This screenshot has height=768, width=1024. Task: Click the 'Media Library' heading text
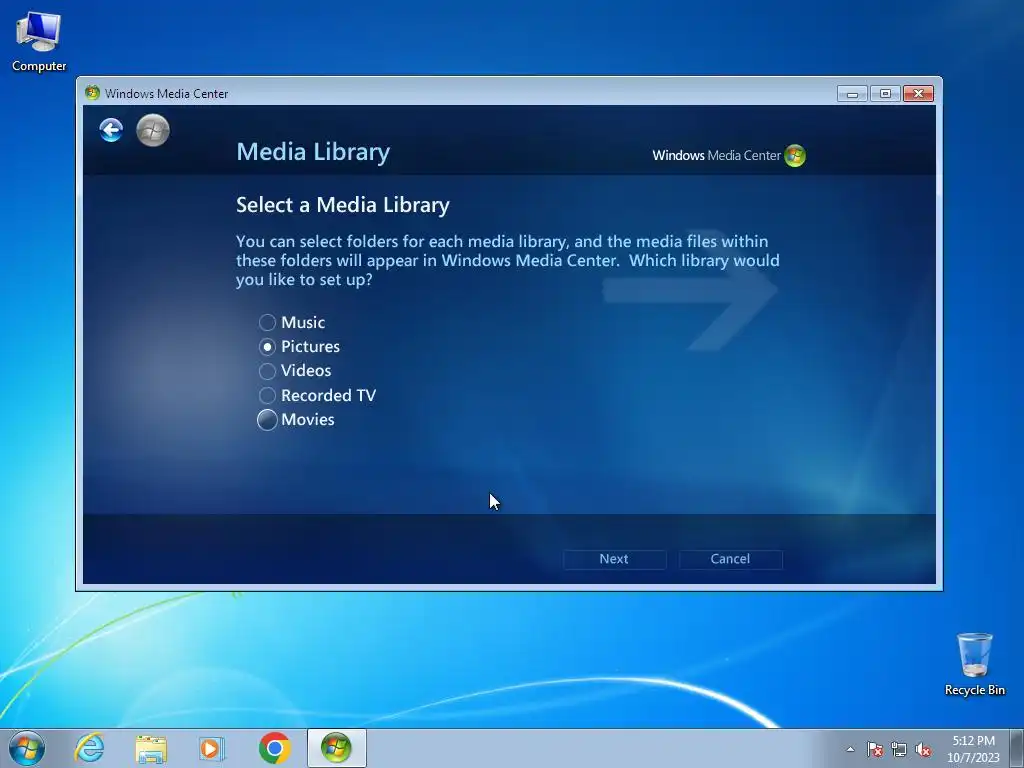pyautogui.click(x=313, y=152)
